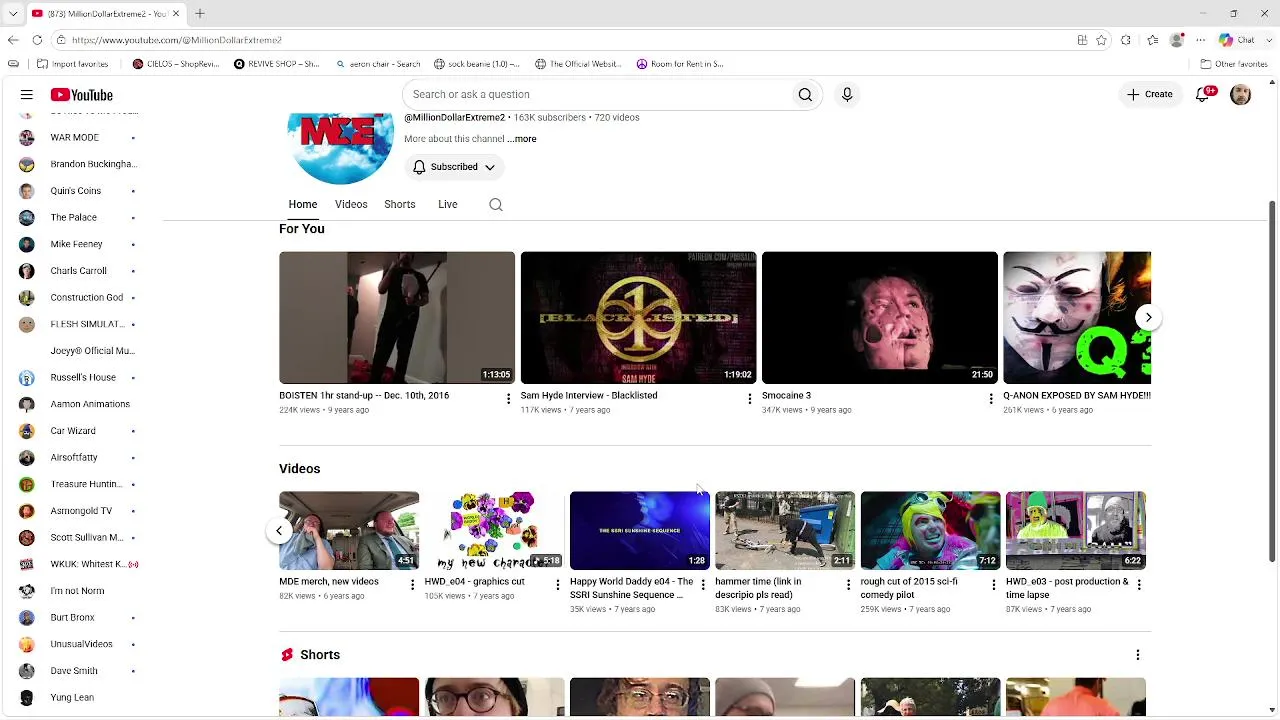Screen dimensions: 1280x720
Task: Open browser settings and more menu
Action: [x=1201, y=40]
